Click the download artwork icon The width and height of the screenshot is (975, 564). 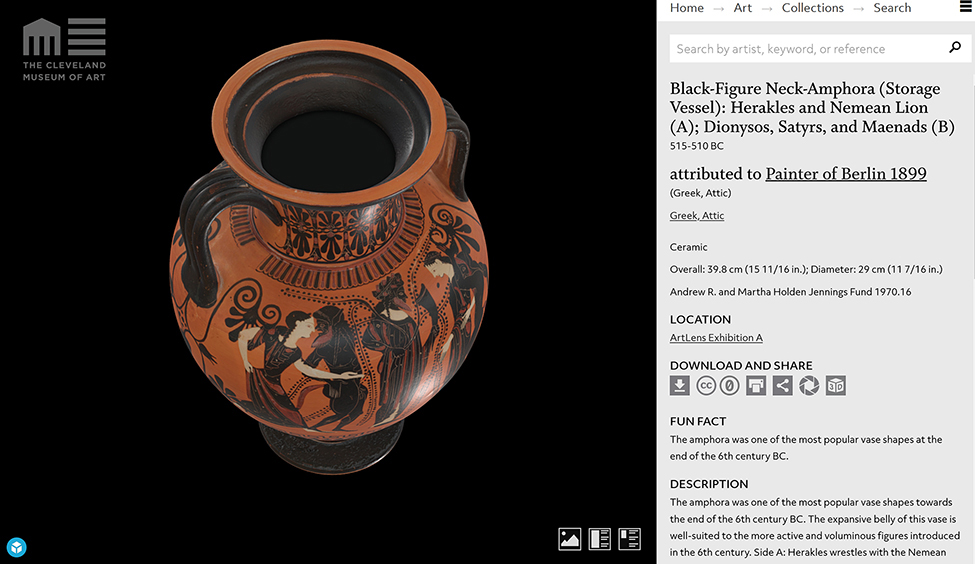[680, 386]
